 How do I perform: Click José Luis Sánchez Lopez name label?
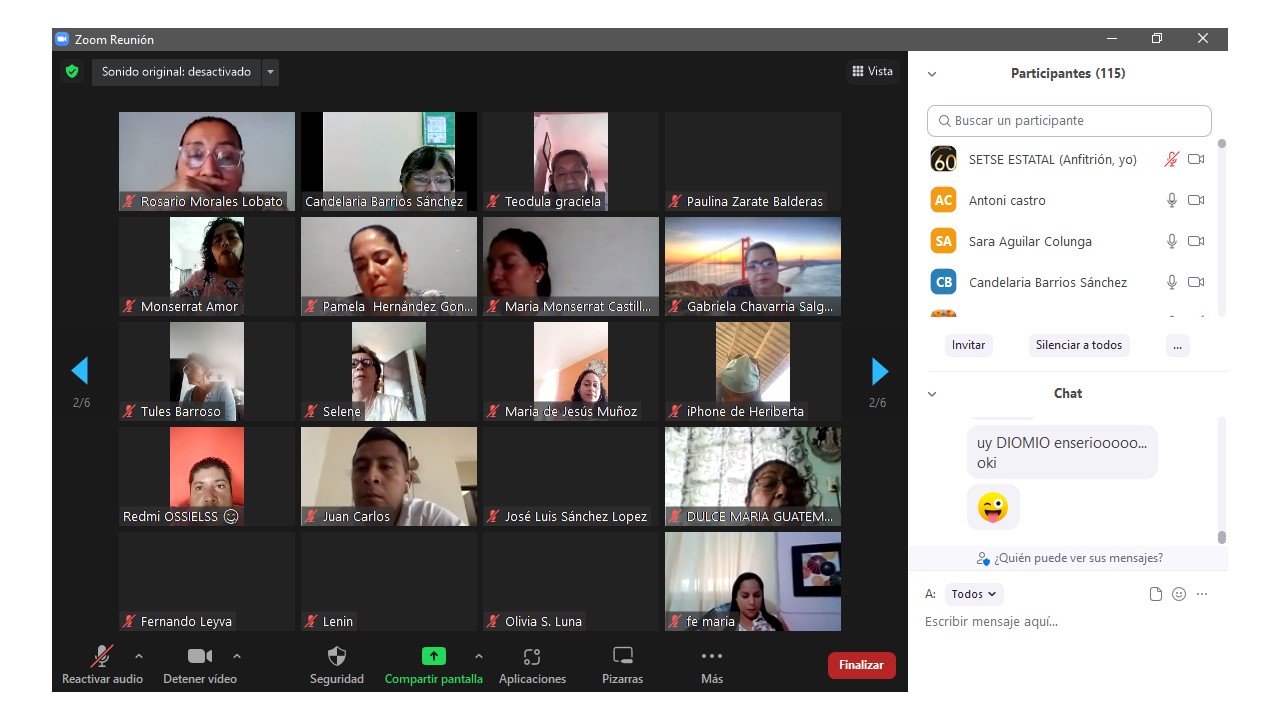(x=576, y=516)
